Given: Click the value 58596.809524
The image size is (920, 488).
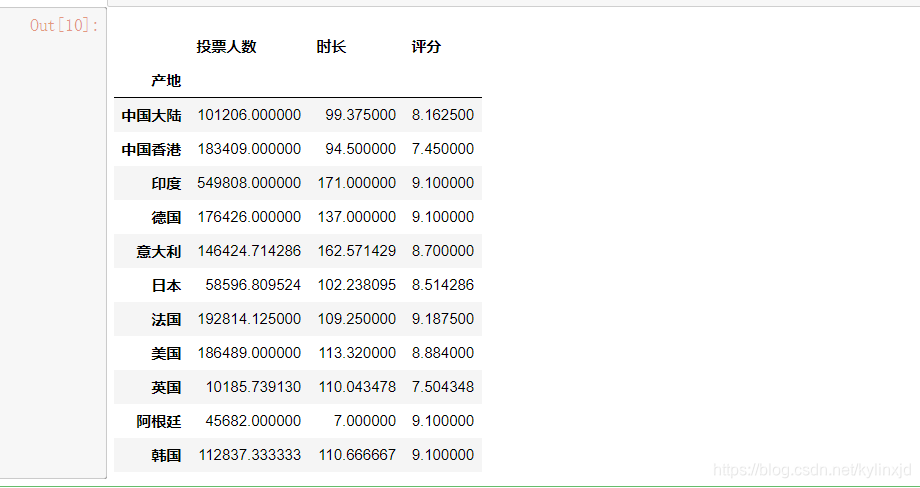Looking at the screenshot, I should click(253, 285).
